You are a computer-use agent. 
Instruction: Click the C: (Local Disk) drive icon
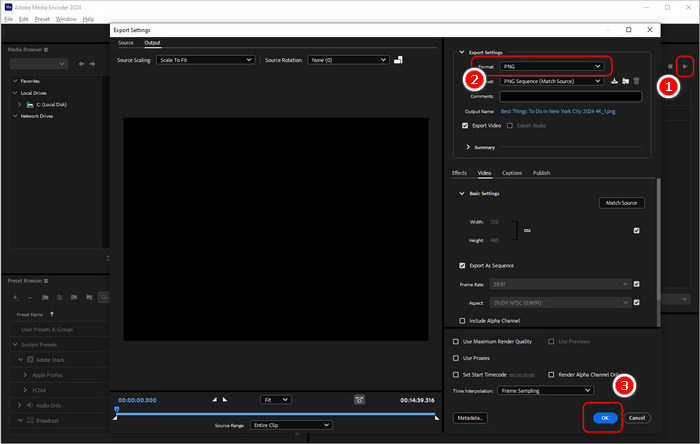[30, 104]
